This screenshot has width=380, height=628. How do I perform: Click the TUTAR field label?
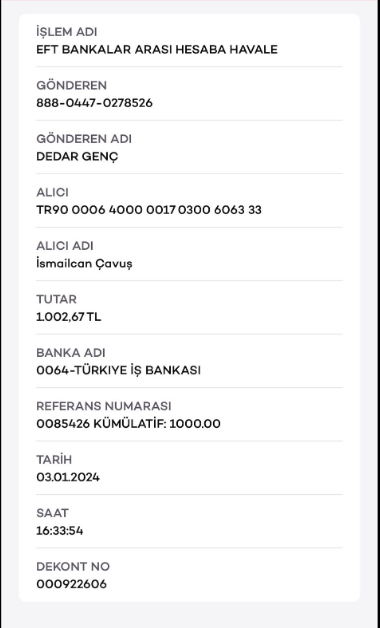point(56,300)
